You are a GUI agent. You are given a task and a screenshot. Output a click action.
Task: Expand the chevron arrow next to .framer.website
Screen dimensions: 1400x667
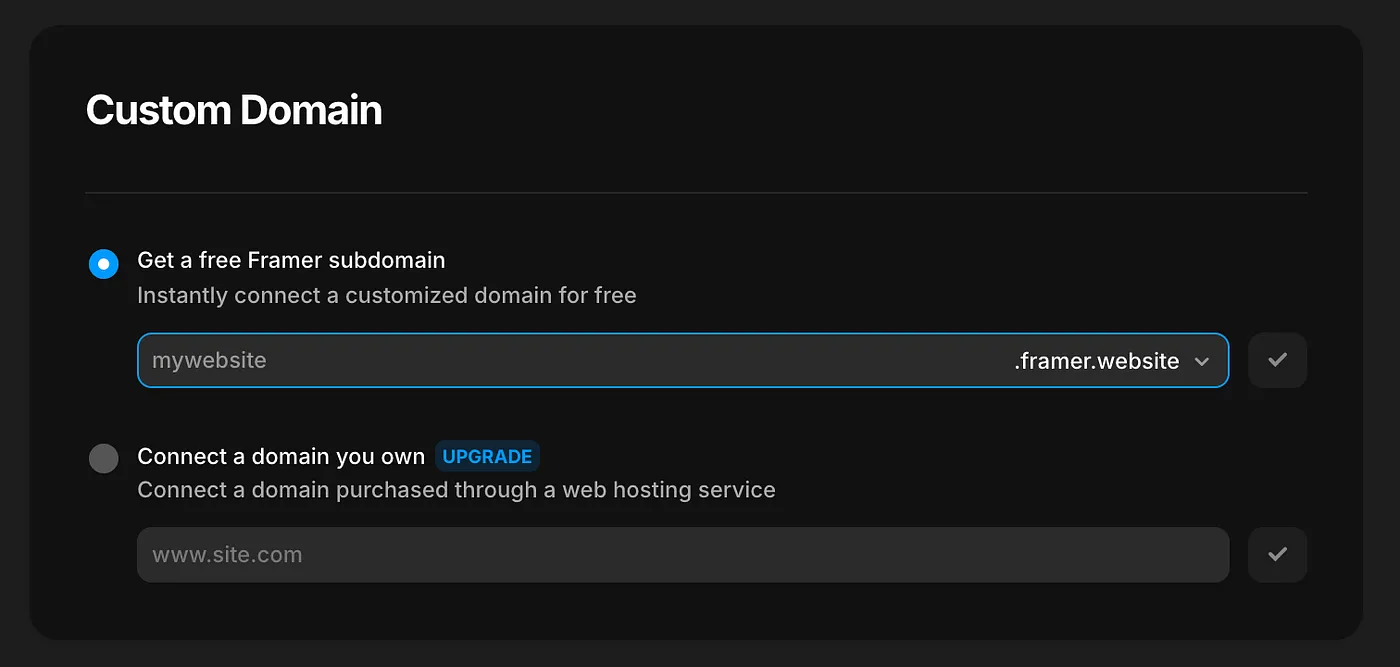pos(1202,361)
